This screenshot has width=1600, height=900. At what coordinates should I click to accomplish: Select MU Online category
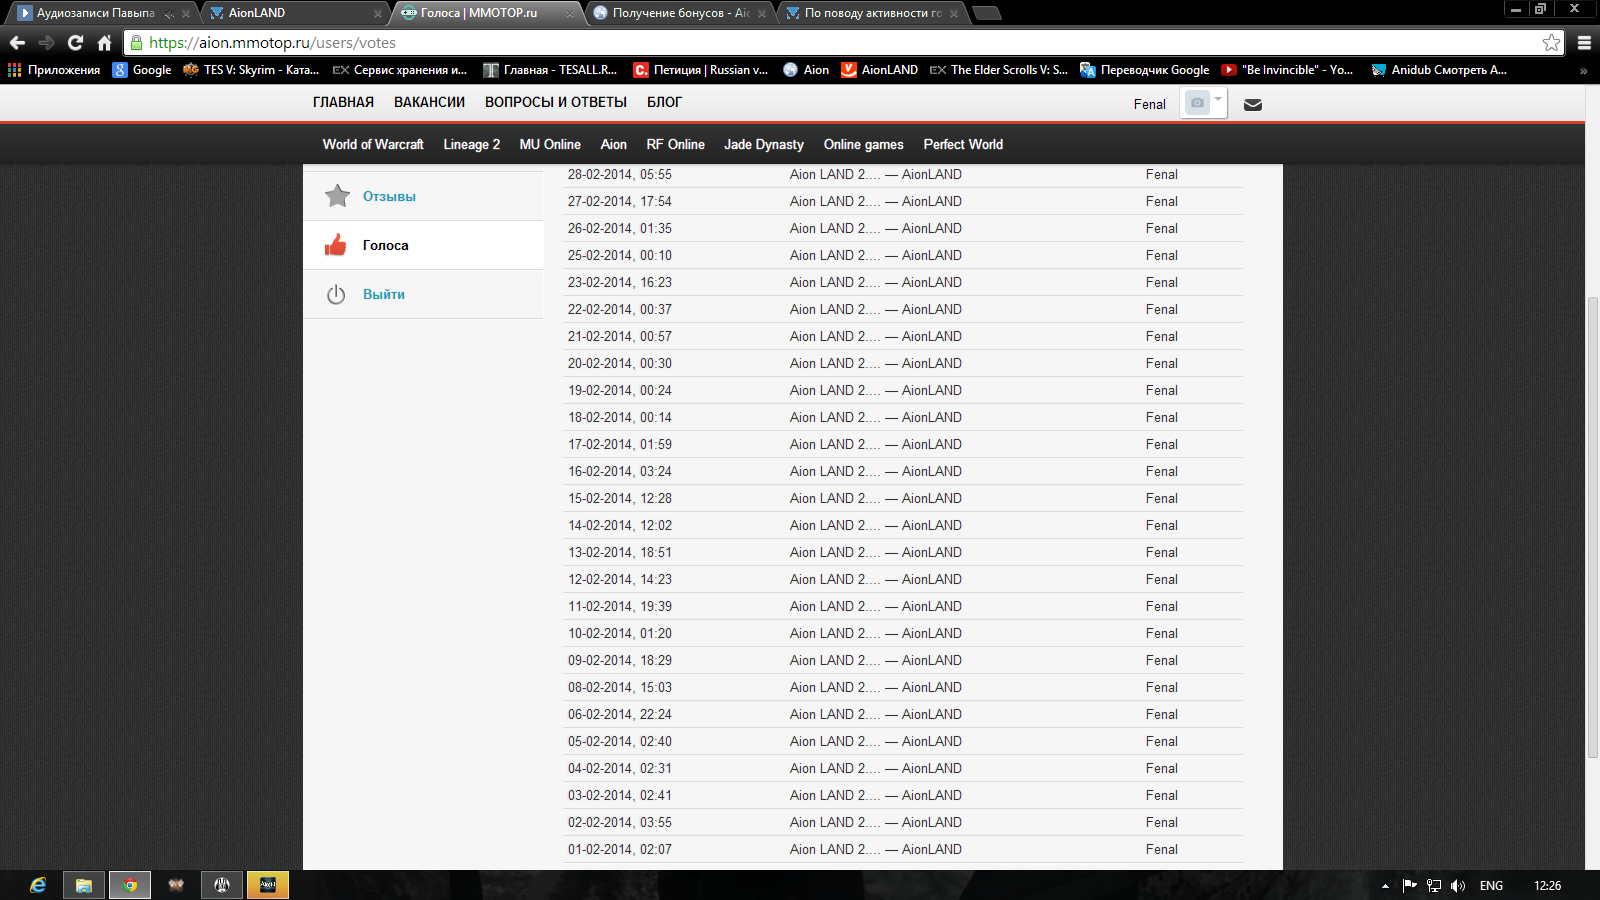click(550, 144)
